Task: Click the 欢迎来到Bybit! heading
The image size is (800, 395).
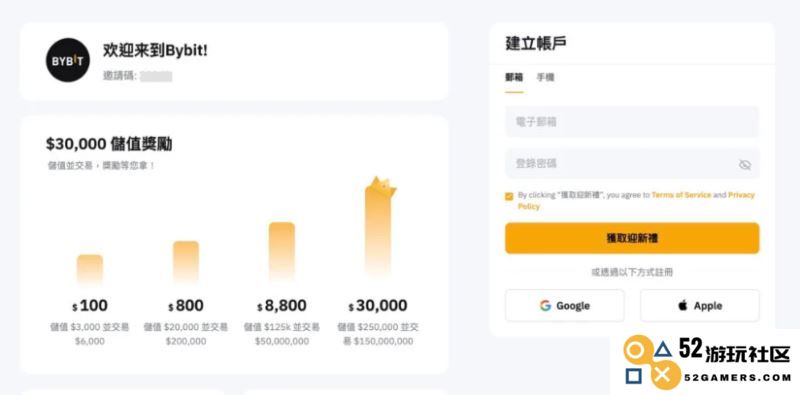Action: pos(156,50)
